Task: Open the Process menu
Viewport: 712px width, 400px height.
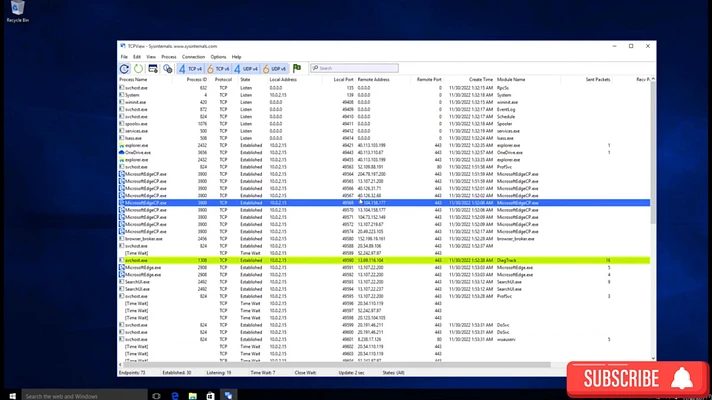Action: tap(168, 57)
